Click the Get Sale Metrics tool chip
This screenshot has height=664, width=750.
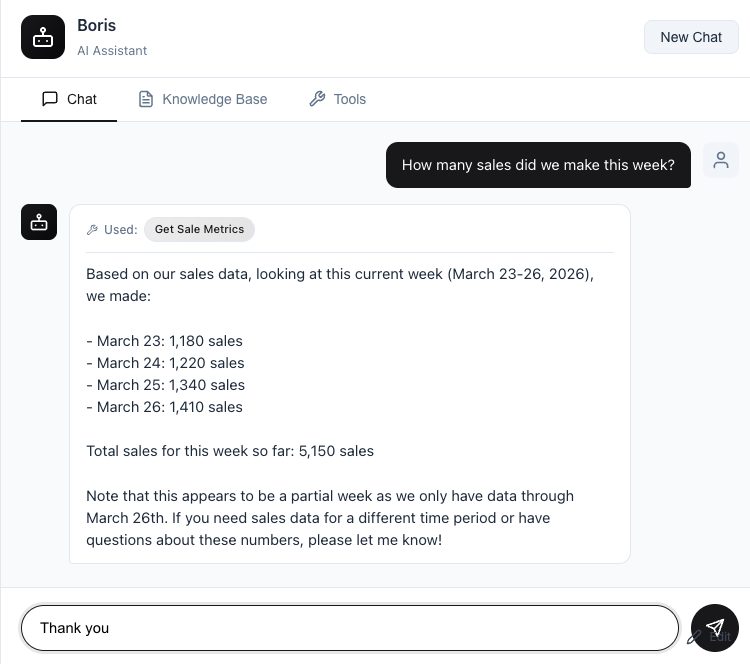[199, 229]
